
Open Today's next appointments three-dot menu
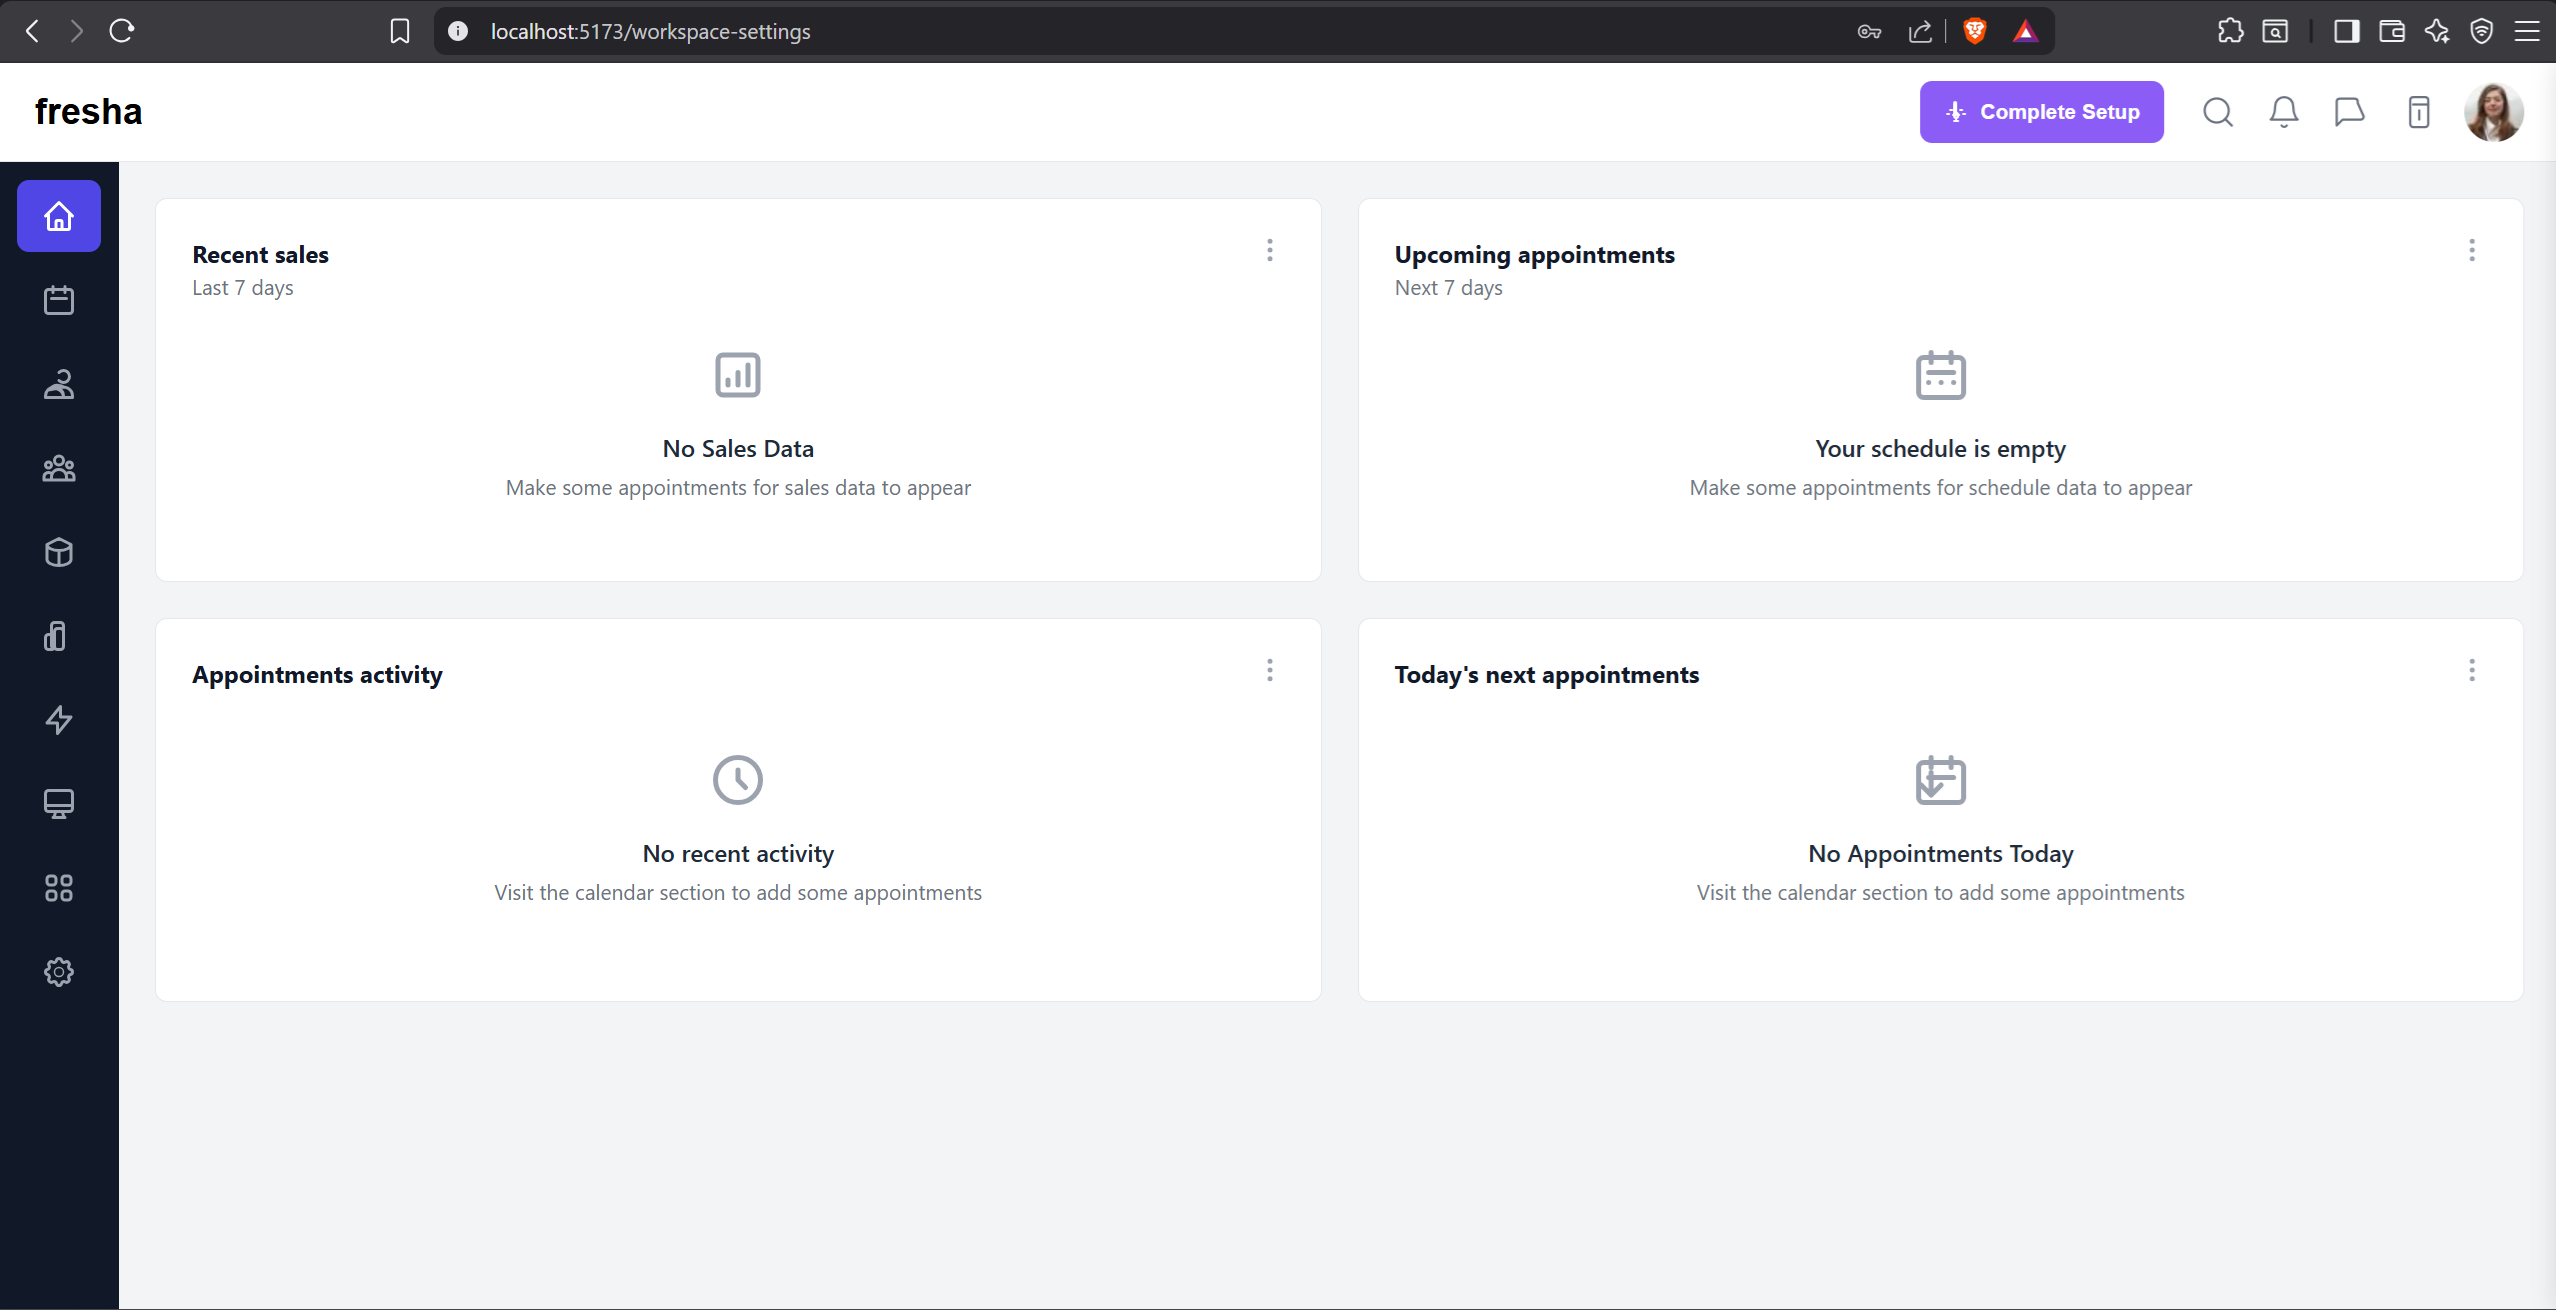point(2471,670)
